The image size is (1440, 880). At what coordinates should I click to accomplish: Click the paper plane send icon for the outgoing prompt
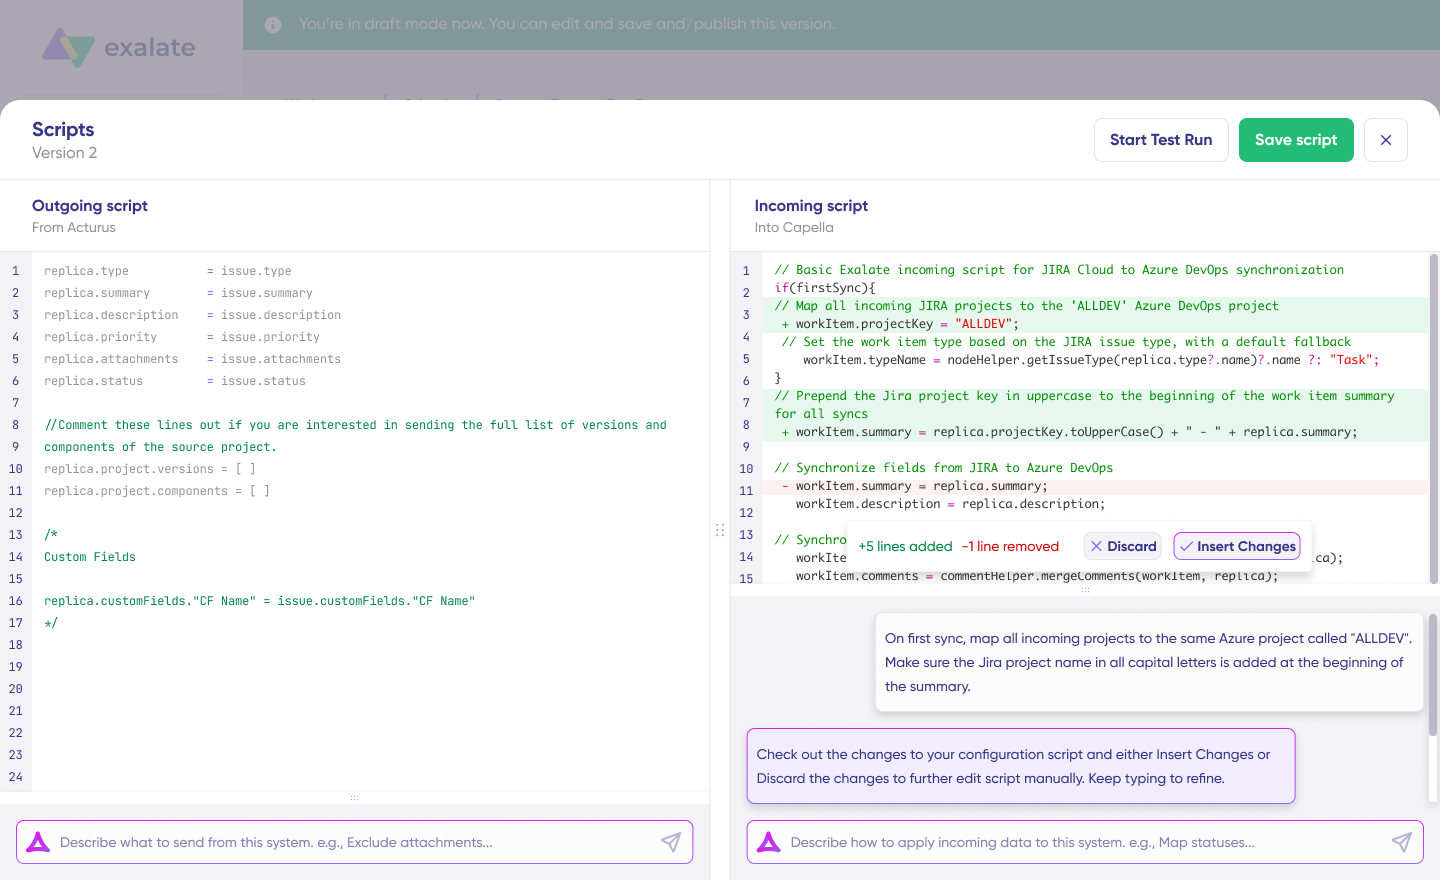pyautogui.click(x=670, y=842)
